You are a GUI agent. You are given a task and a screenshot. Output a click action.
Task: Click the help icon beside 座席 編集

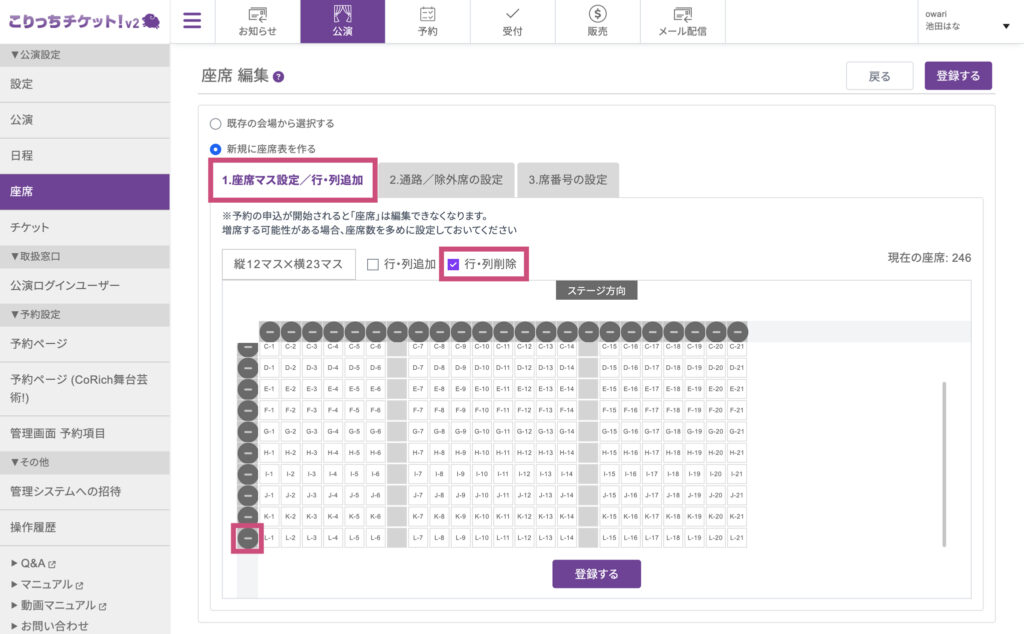[x=279, y=77]
